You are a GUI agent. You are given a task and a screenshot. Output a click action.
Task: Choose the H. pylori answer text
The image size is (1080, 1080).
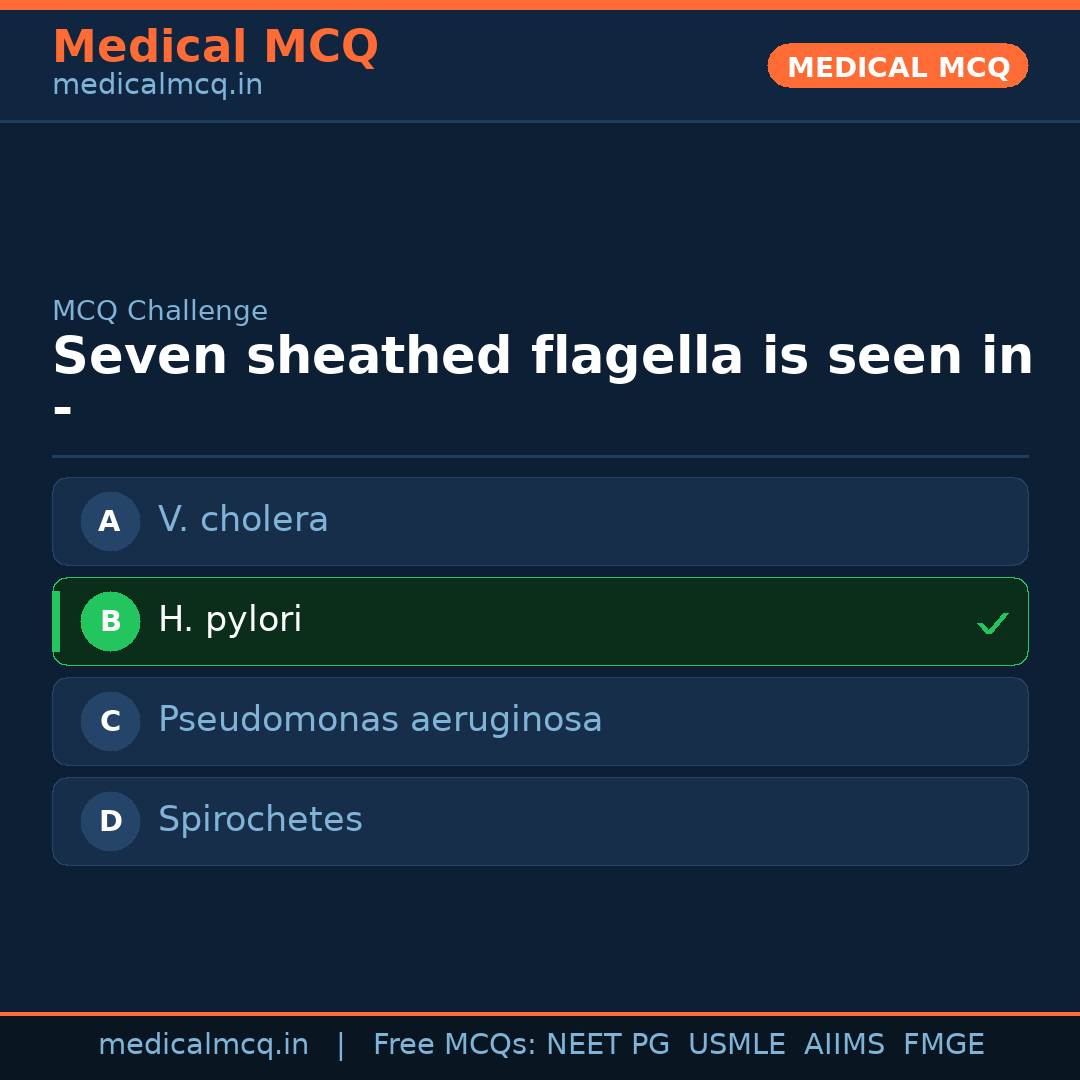point(230,620)
